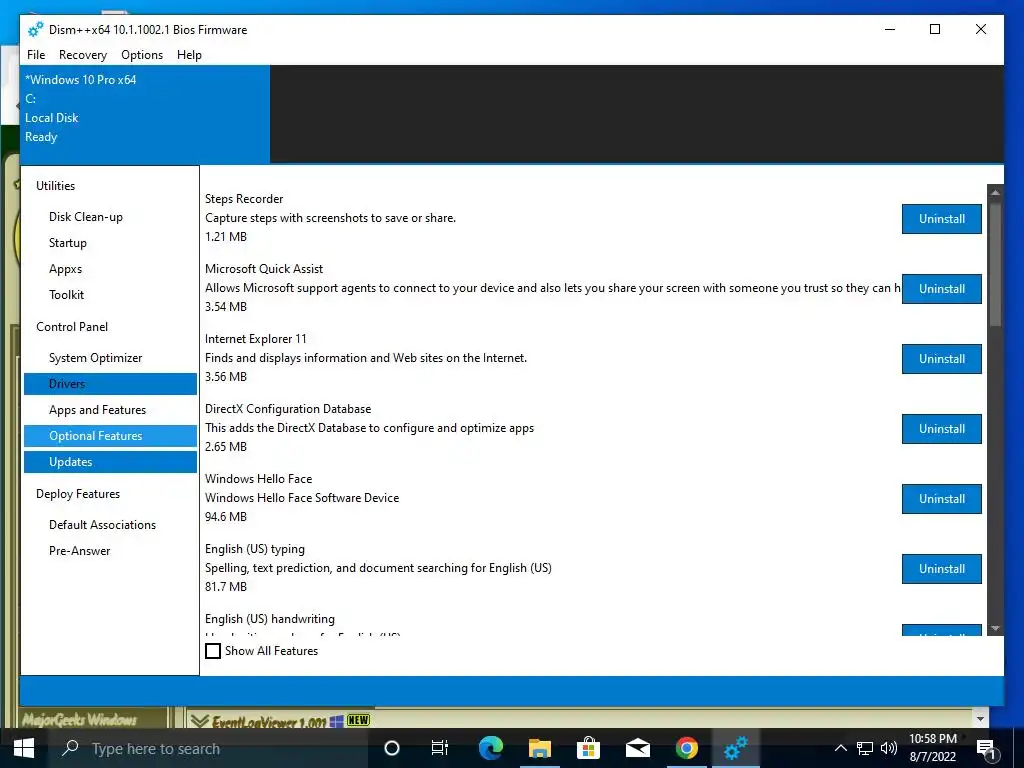Open Microsoft Store from taskbar

point(588,748)
